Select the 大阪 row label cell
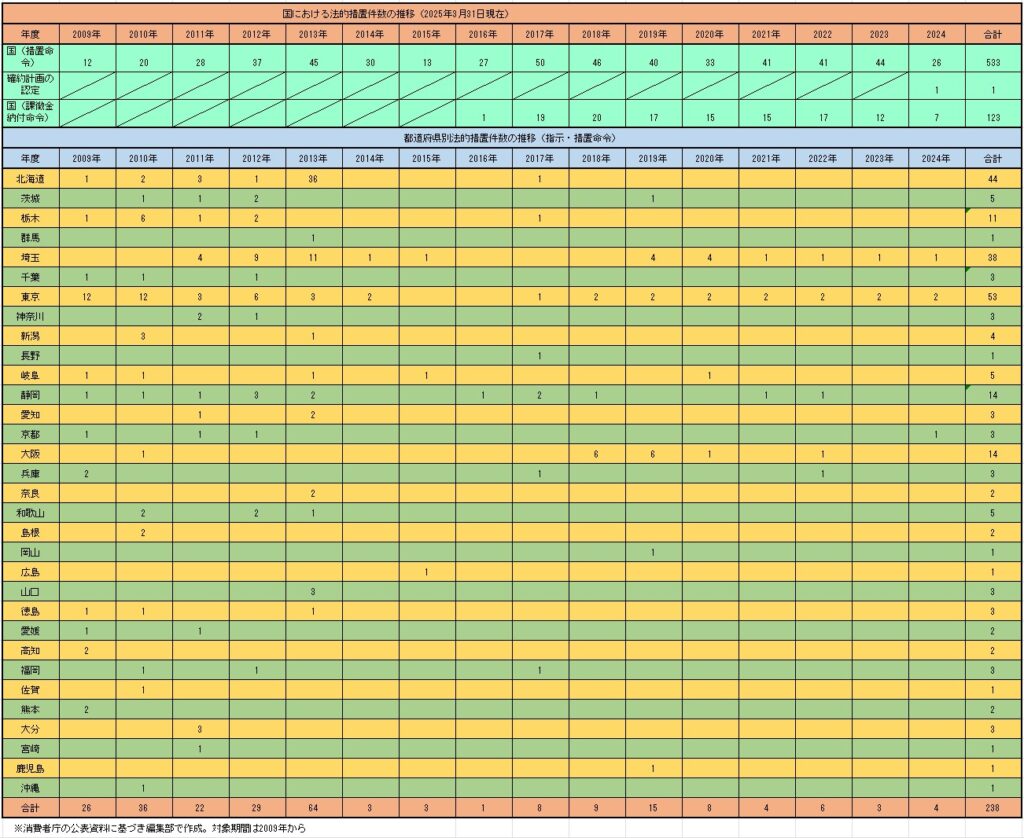The image size is (1024, 838). 30,453
